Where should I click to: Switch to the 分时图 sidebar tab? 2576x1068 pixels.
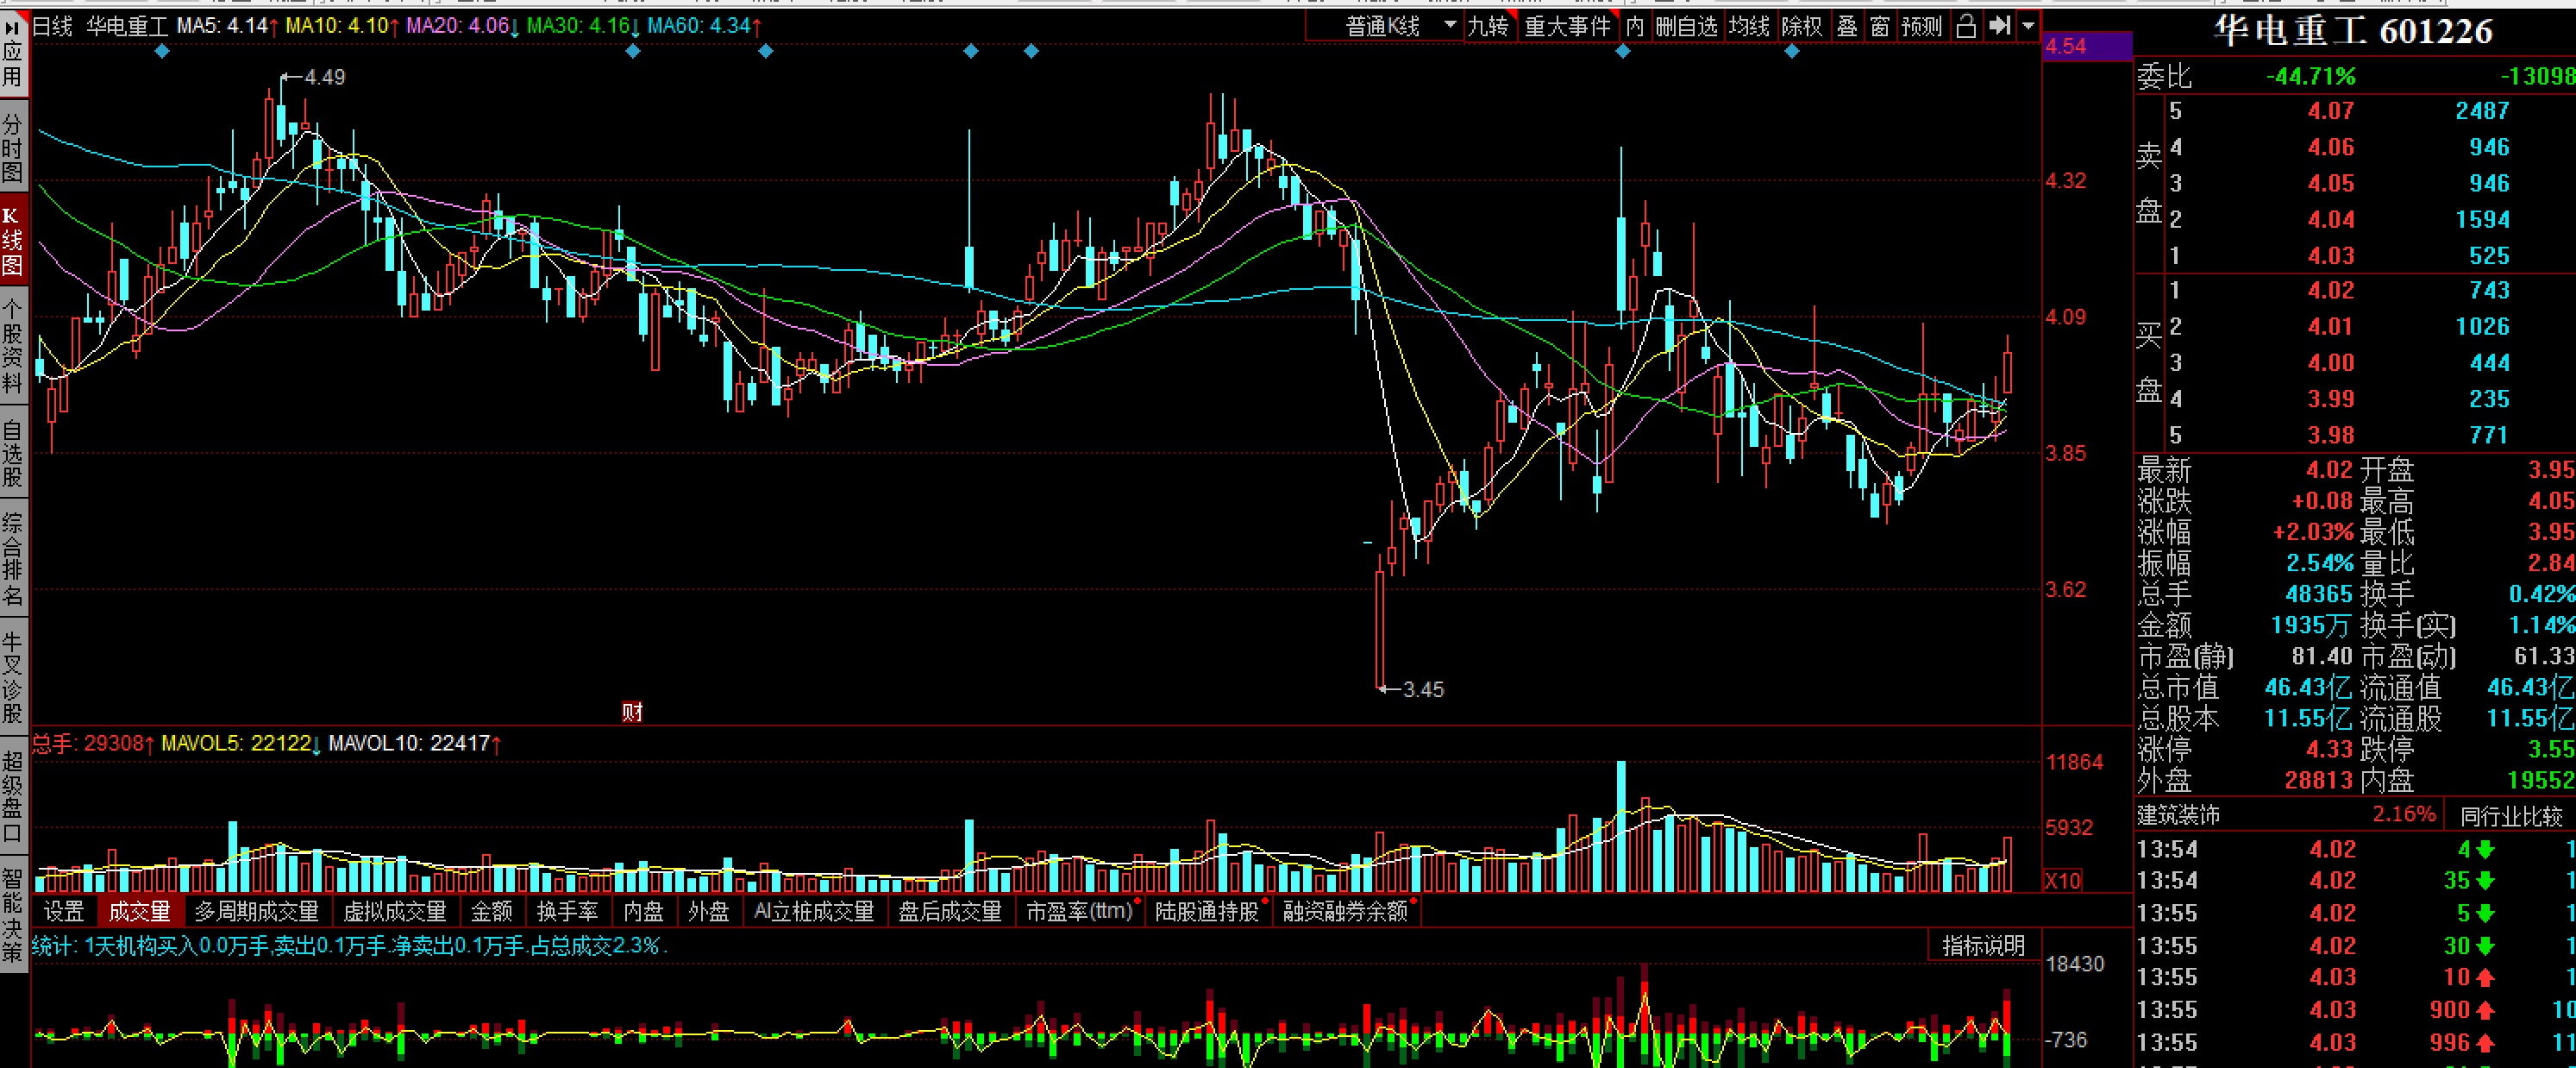[12, 148]
